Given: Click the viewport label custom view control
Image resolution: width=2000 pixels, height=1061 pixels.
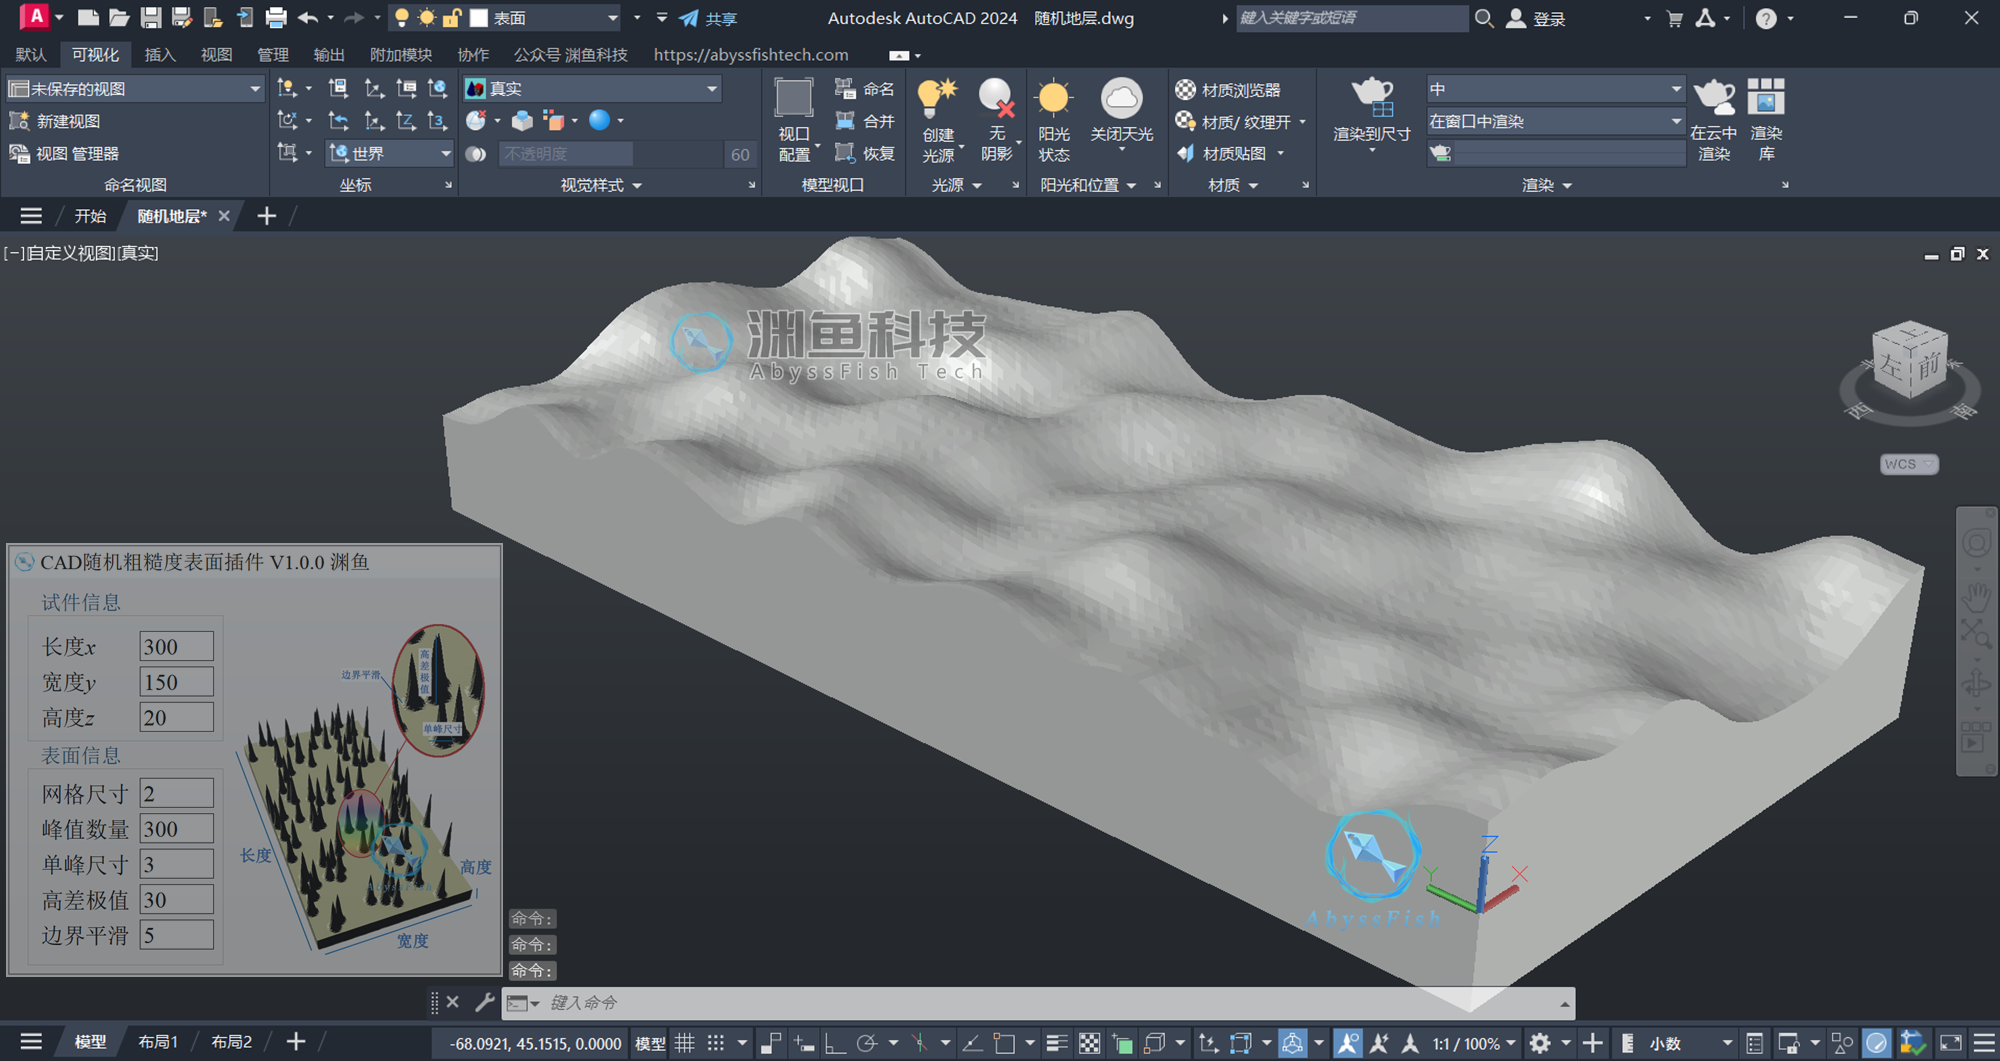Looking at the screenshot, I should point(70,253).
